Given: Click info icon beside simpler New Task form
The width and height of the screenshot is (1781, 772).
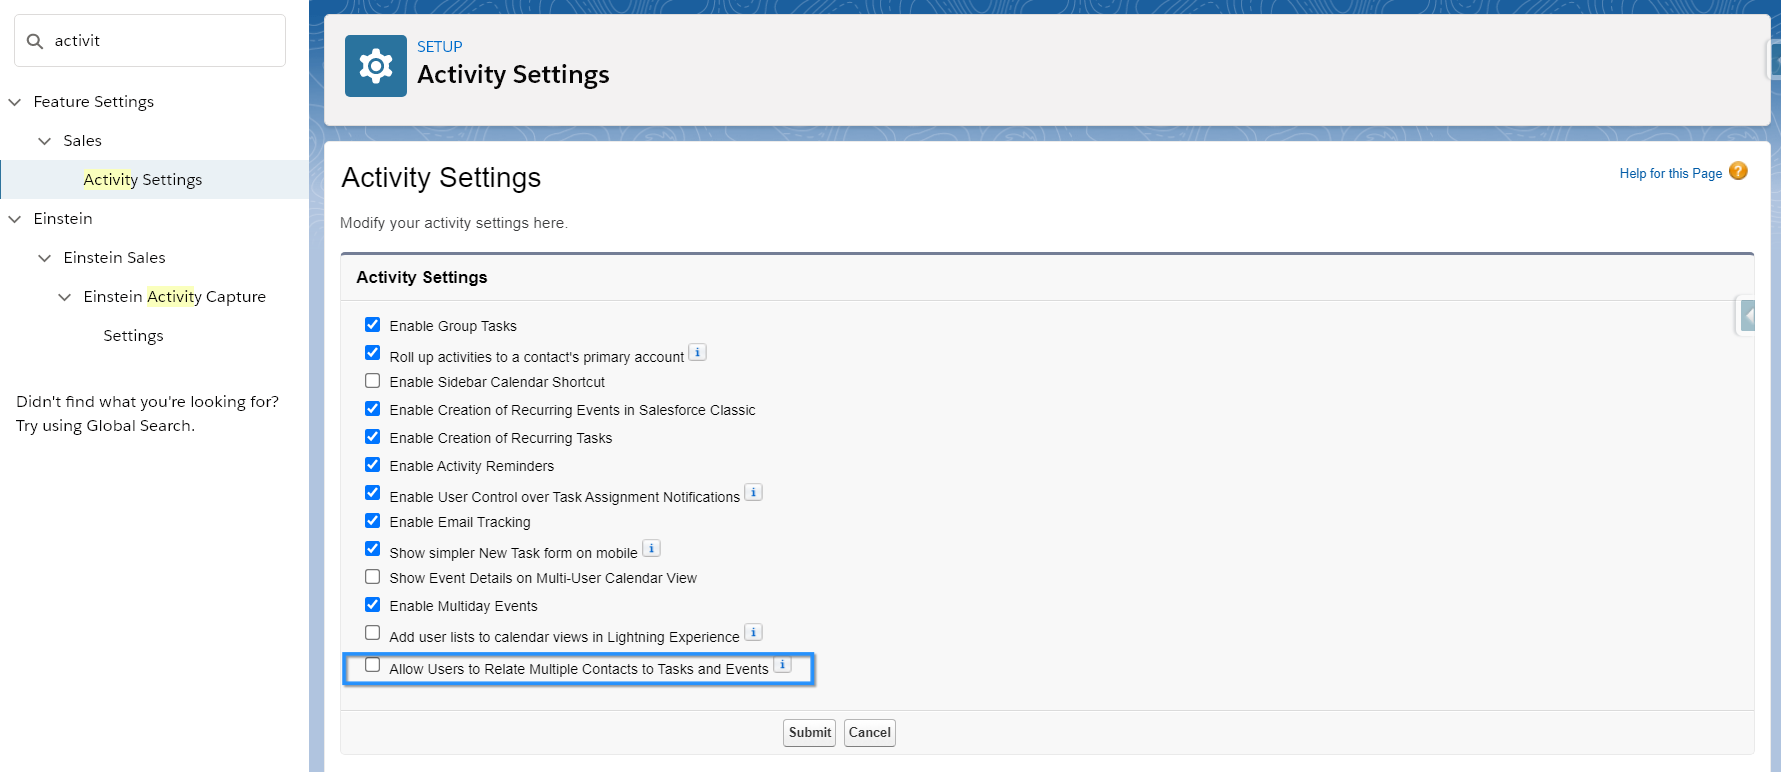Looking at the screenshot, I should [x=651, y=548].
